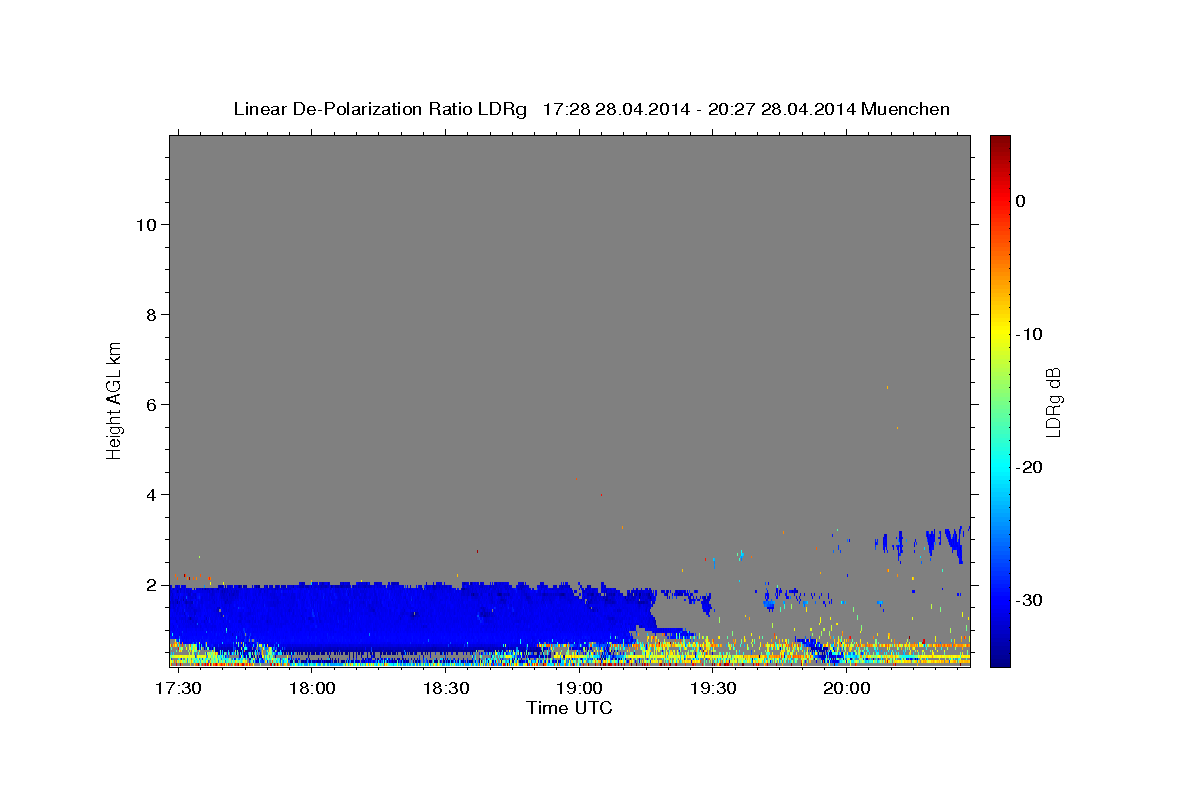Click the plot title 'Linear De-Polarization Ratio LDRg'
Viewport: 1200px width, 800px height.
pos(379,109)
